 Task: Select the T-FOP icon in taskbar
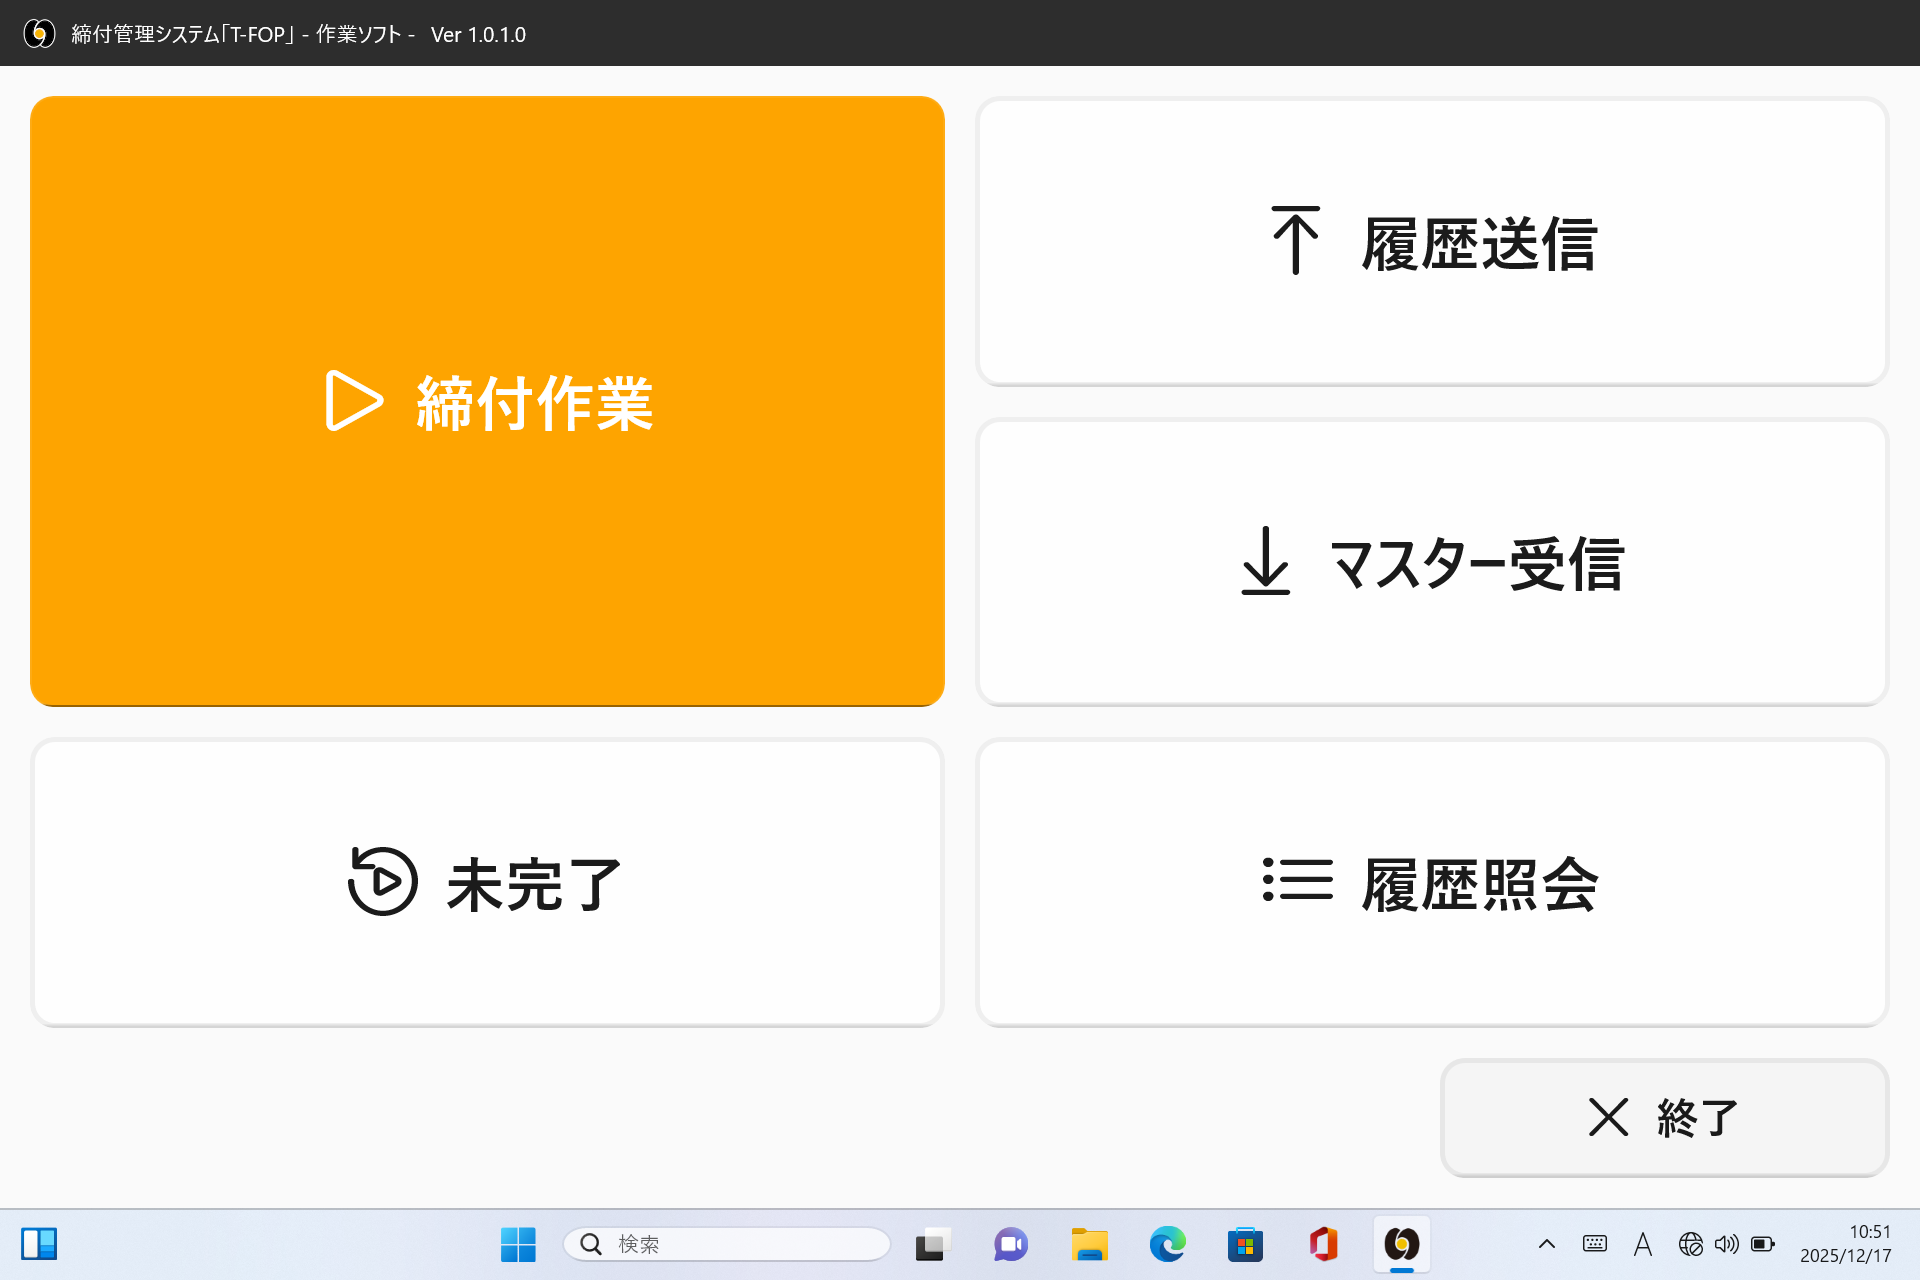[x=1402, y=1243]
